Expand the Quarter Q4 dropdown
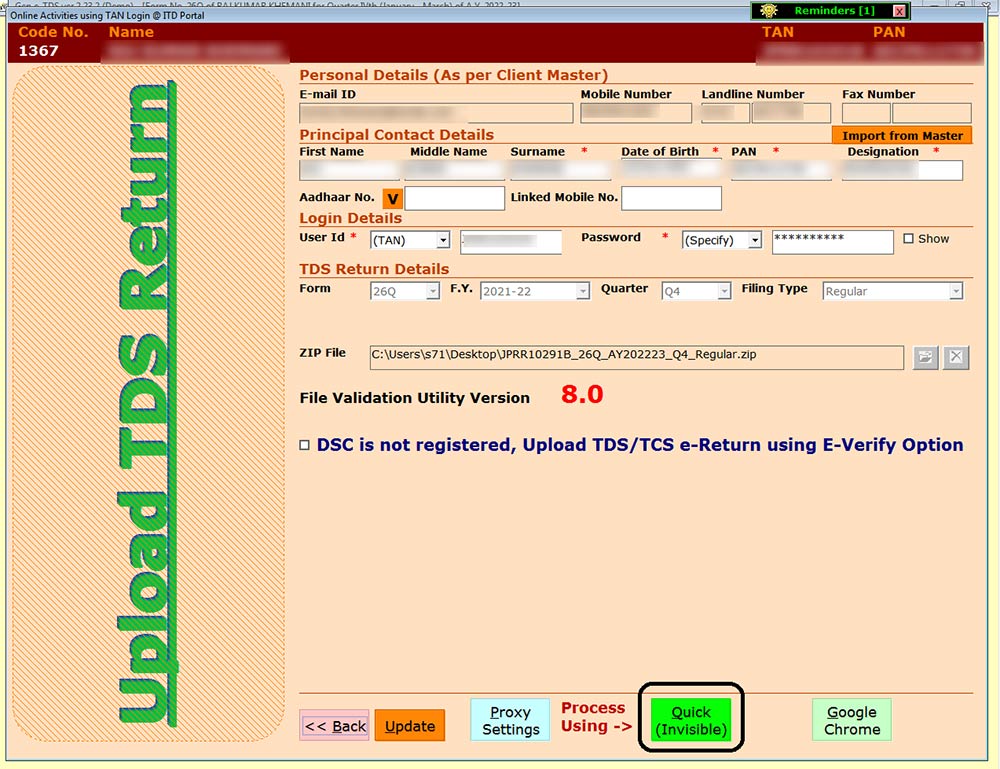 [x=723, y=292]
